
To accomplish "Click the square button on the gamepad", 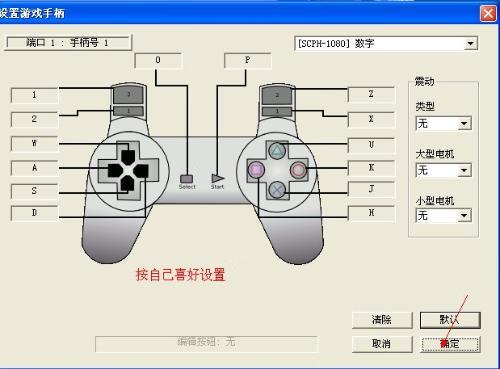I will [256, 170].
